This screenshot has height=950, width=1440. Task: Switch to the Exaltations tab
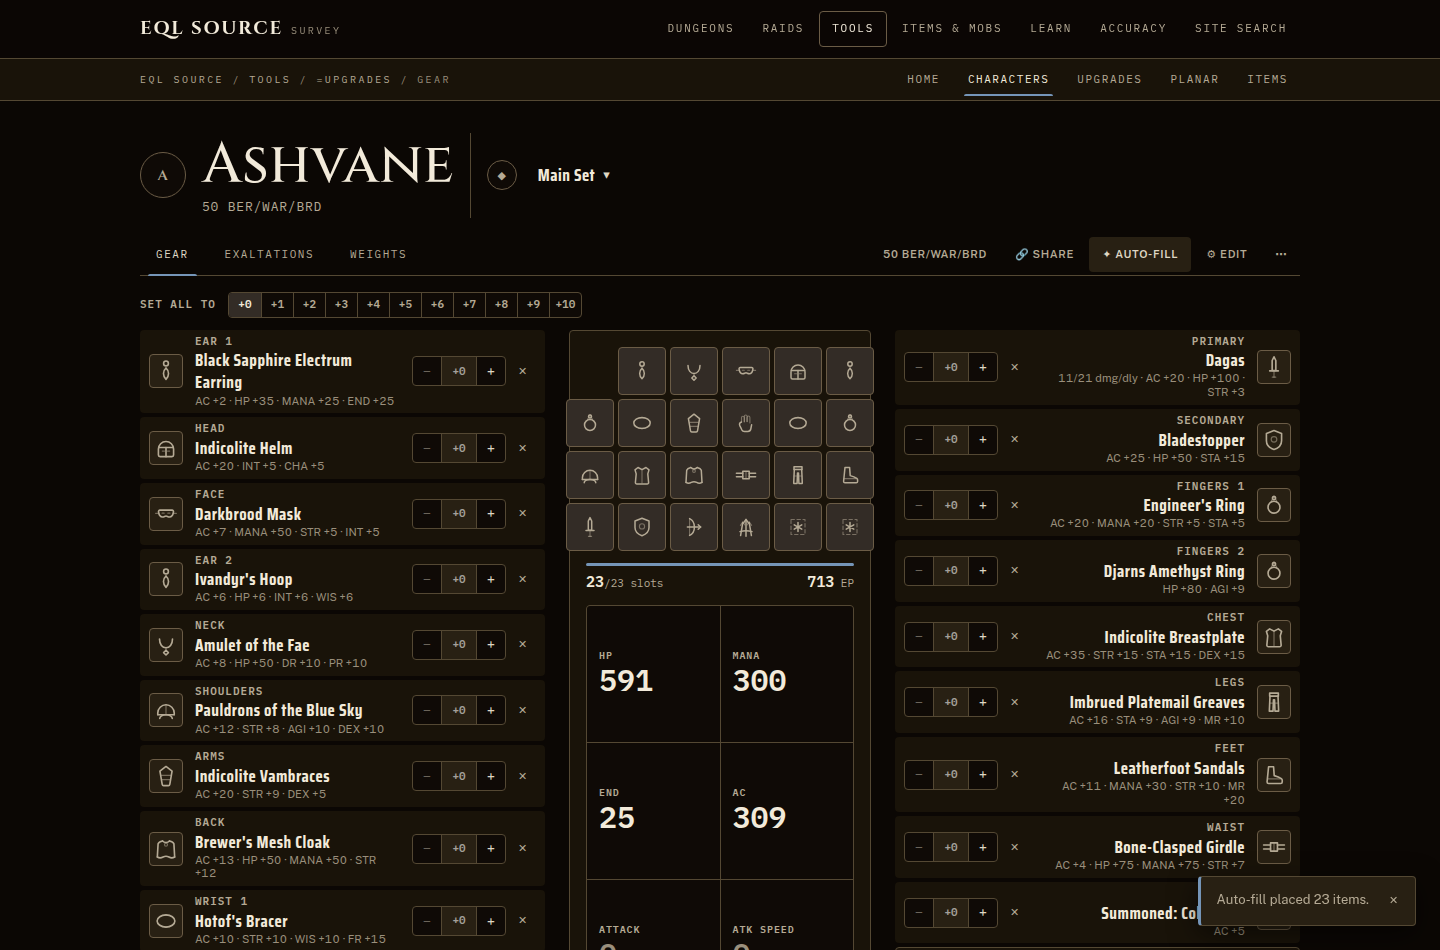click(269, 254)
